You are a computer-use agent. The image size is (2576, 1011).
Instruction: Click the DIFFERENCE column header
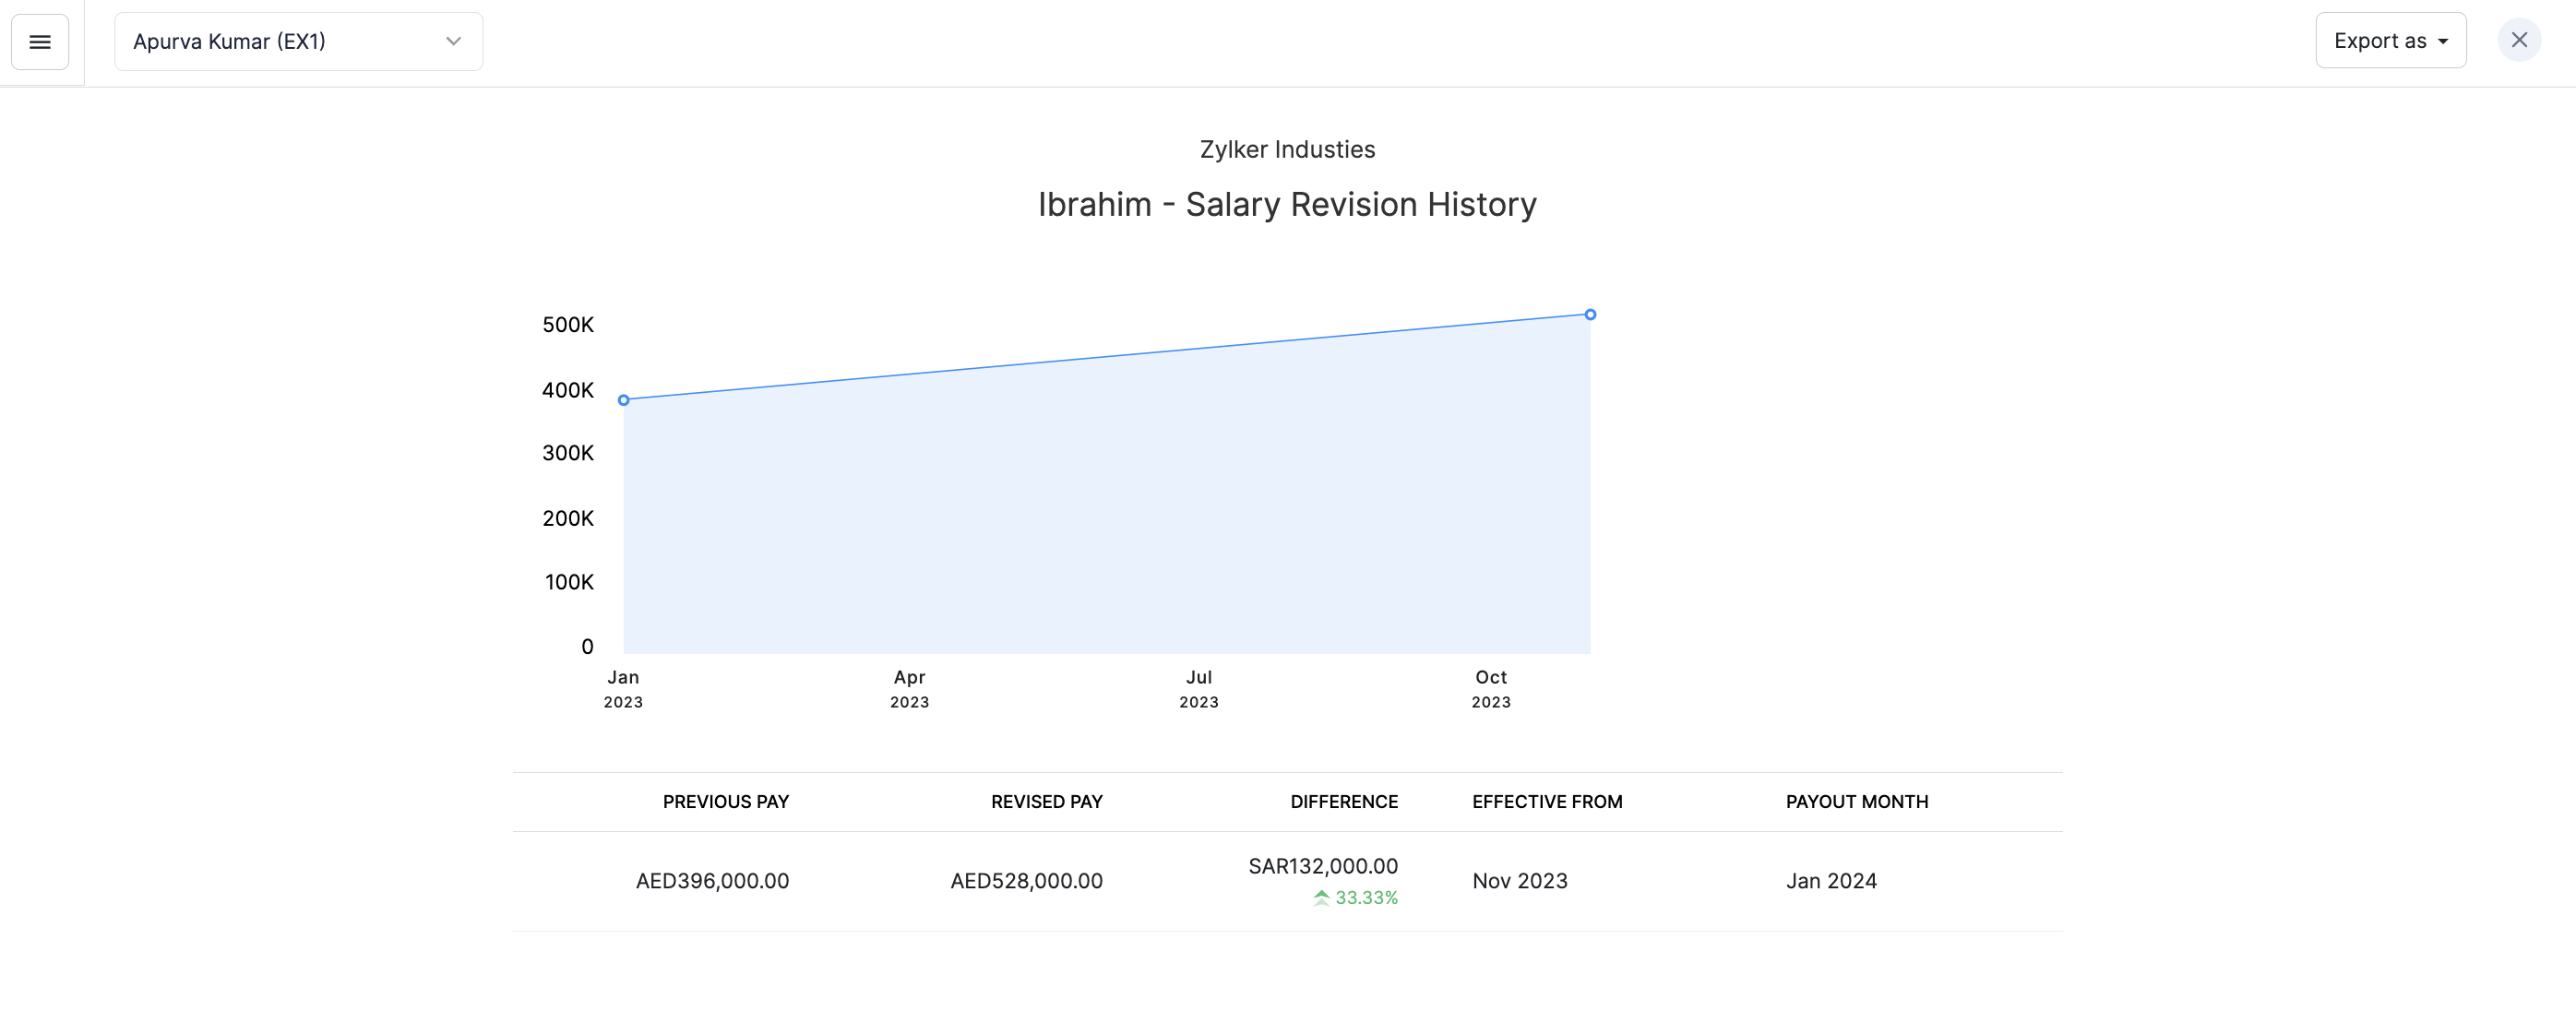coord(1343,801)
